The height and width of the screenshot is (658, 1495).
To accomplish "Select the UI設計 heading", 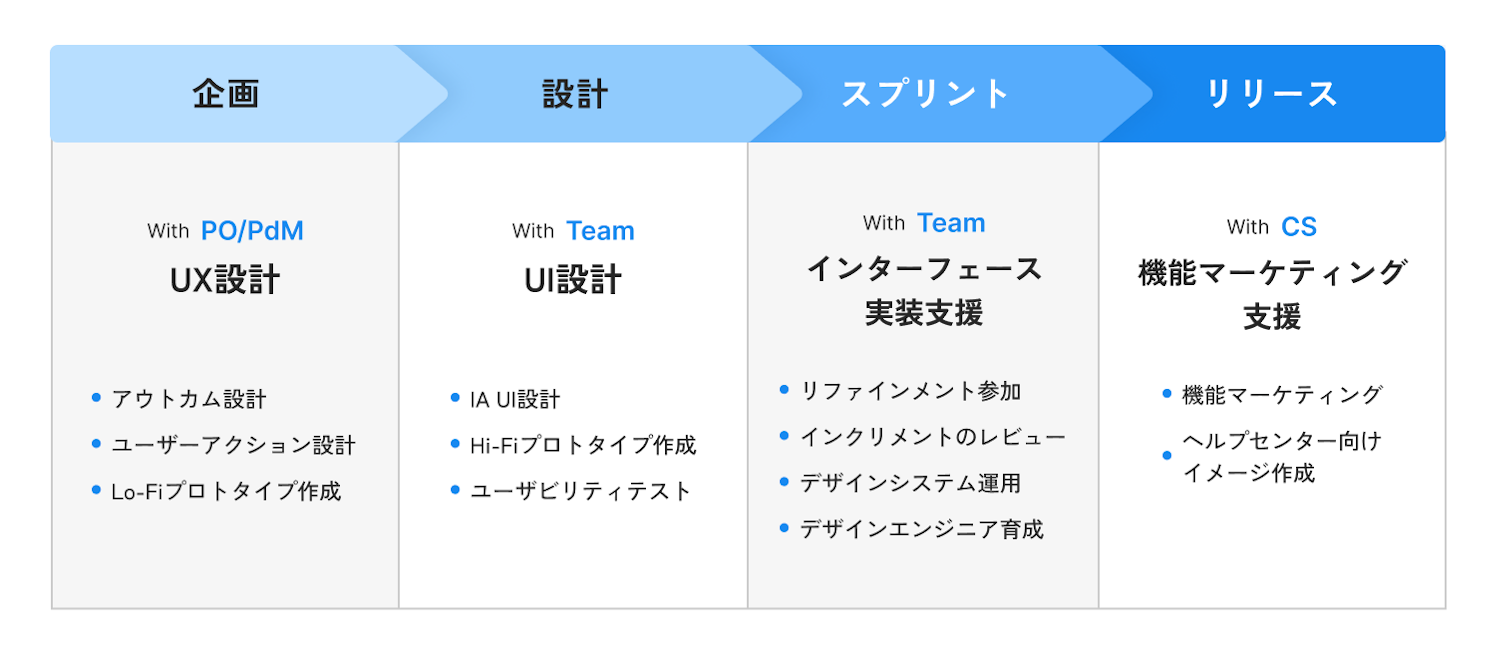I will (573, 281).
